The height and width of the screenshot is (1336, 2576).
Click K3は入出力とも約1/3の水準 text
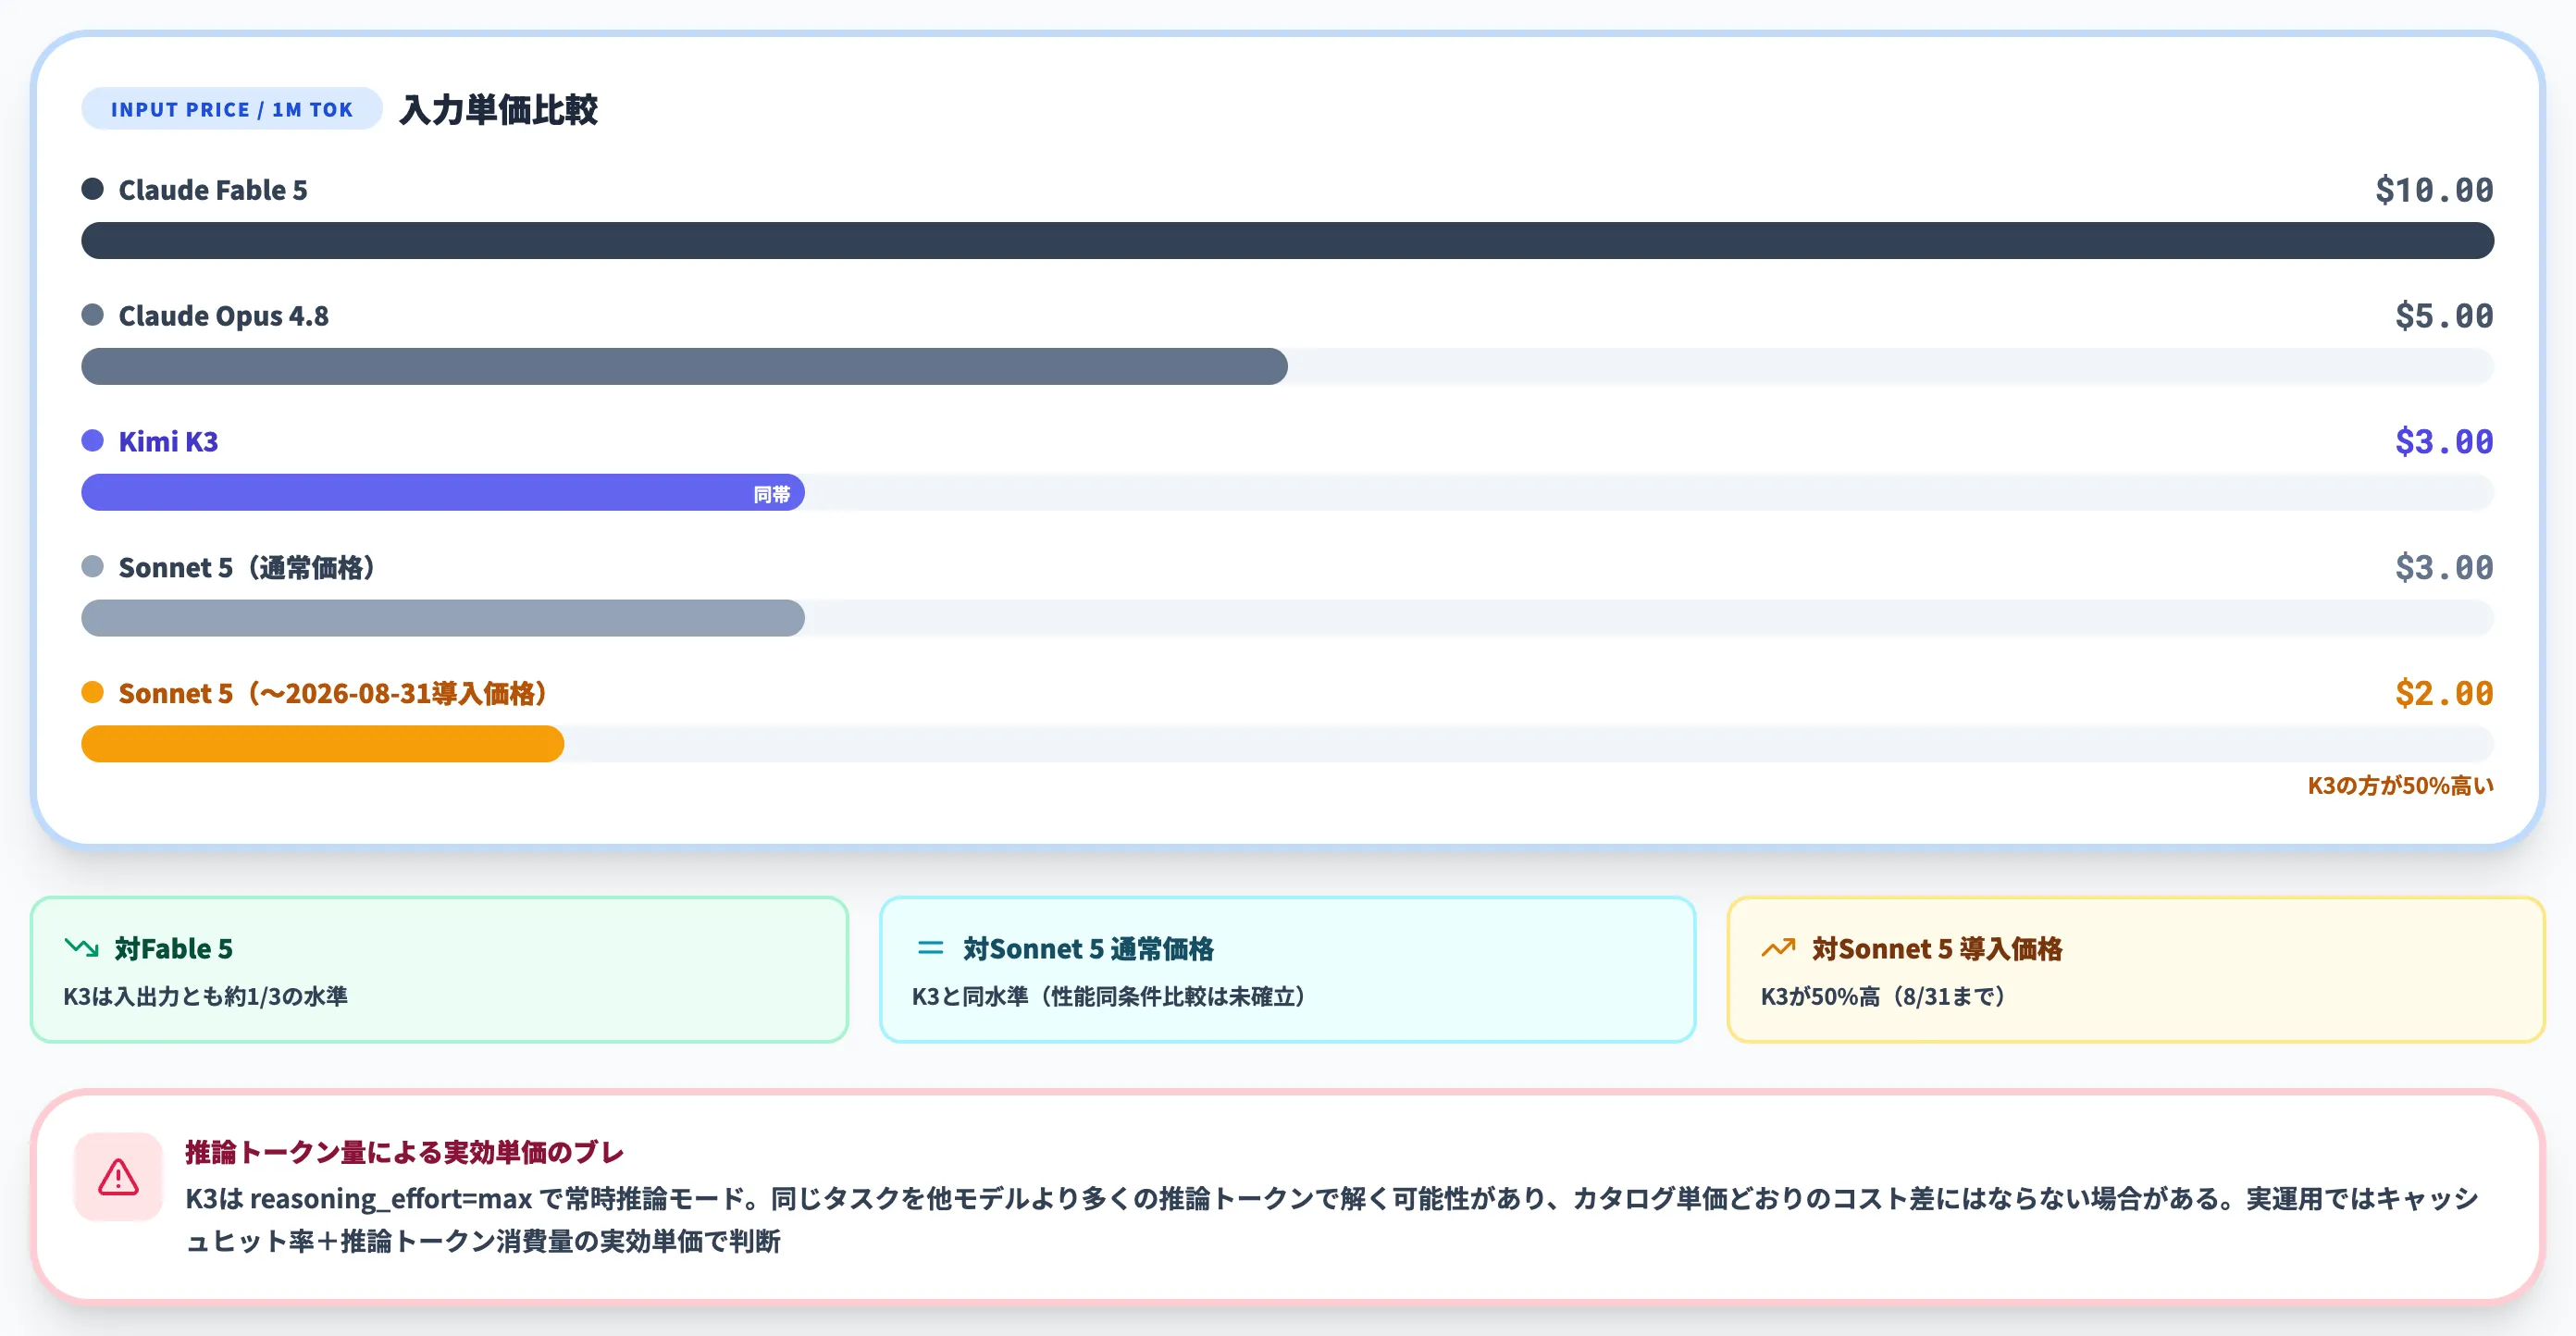coord(206,996)
